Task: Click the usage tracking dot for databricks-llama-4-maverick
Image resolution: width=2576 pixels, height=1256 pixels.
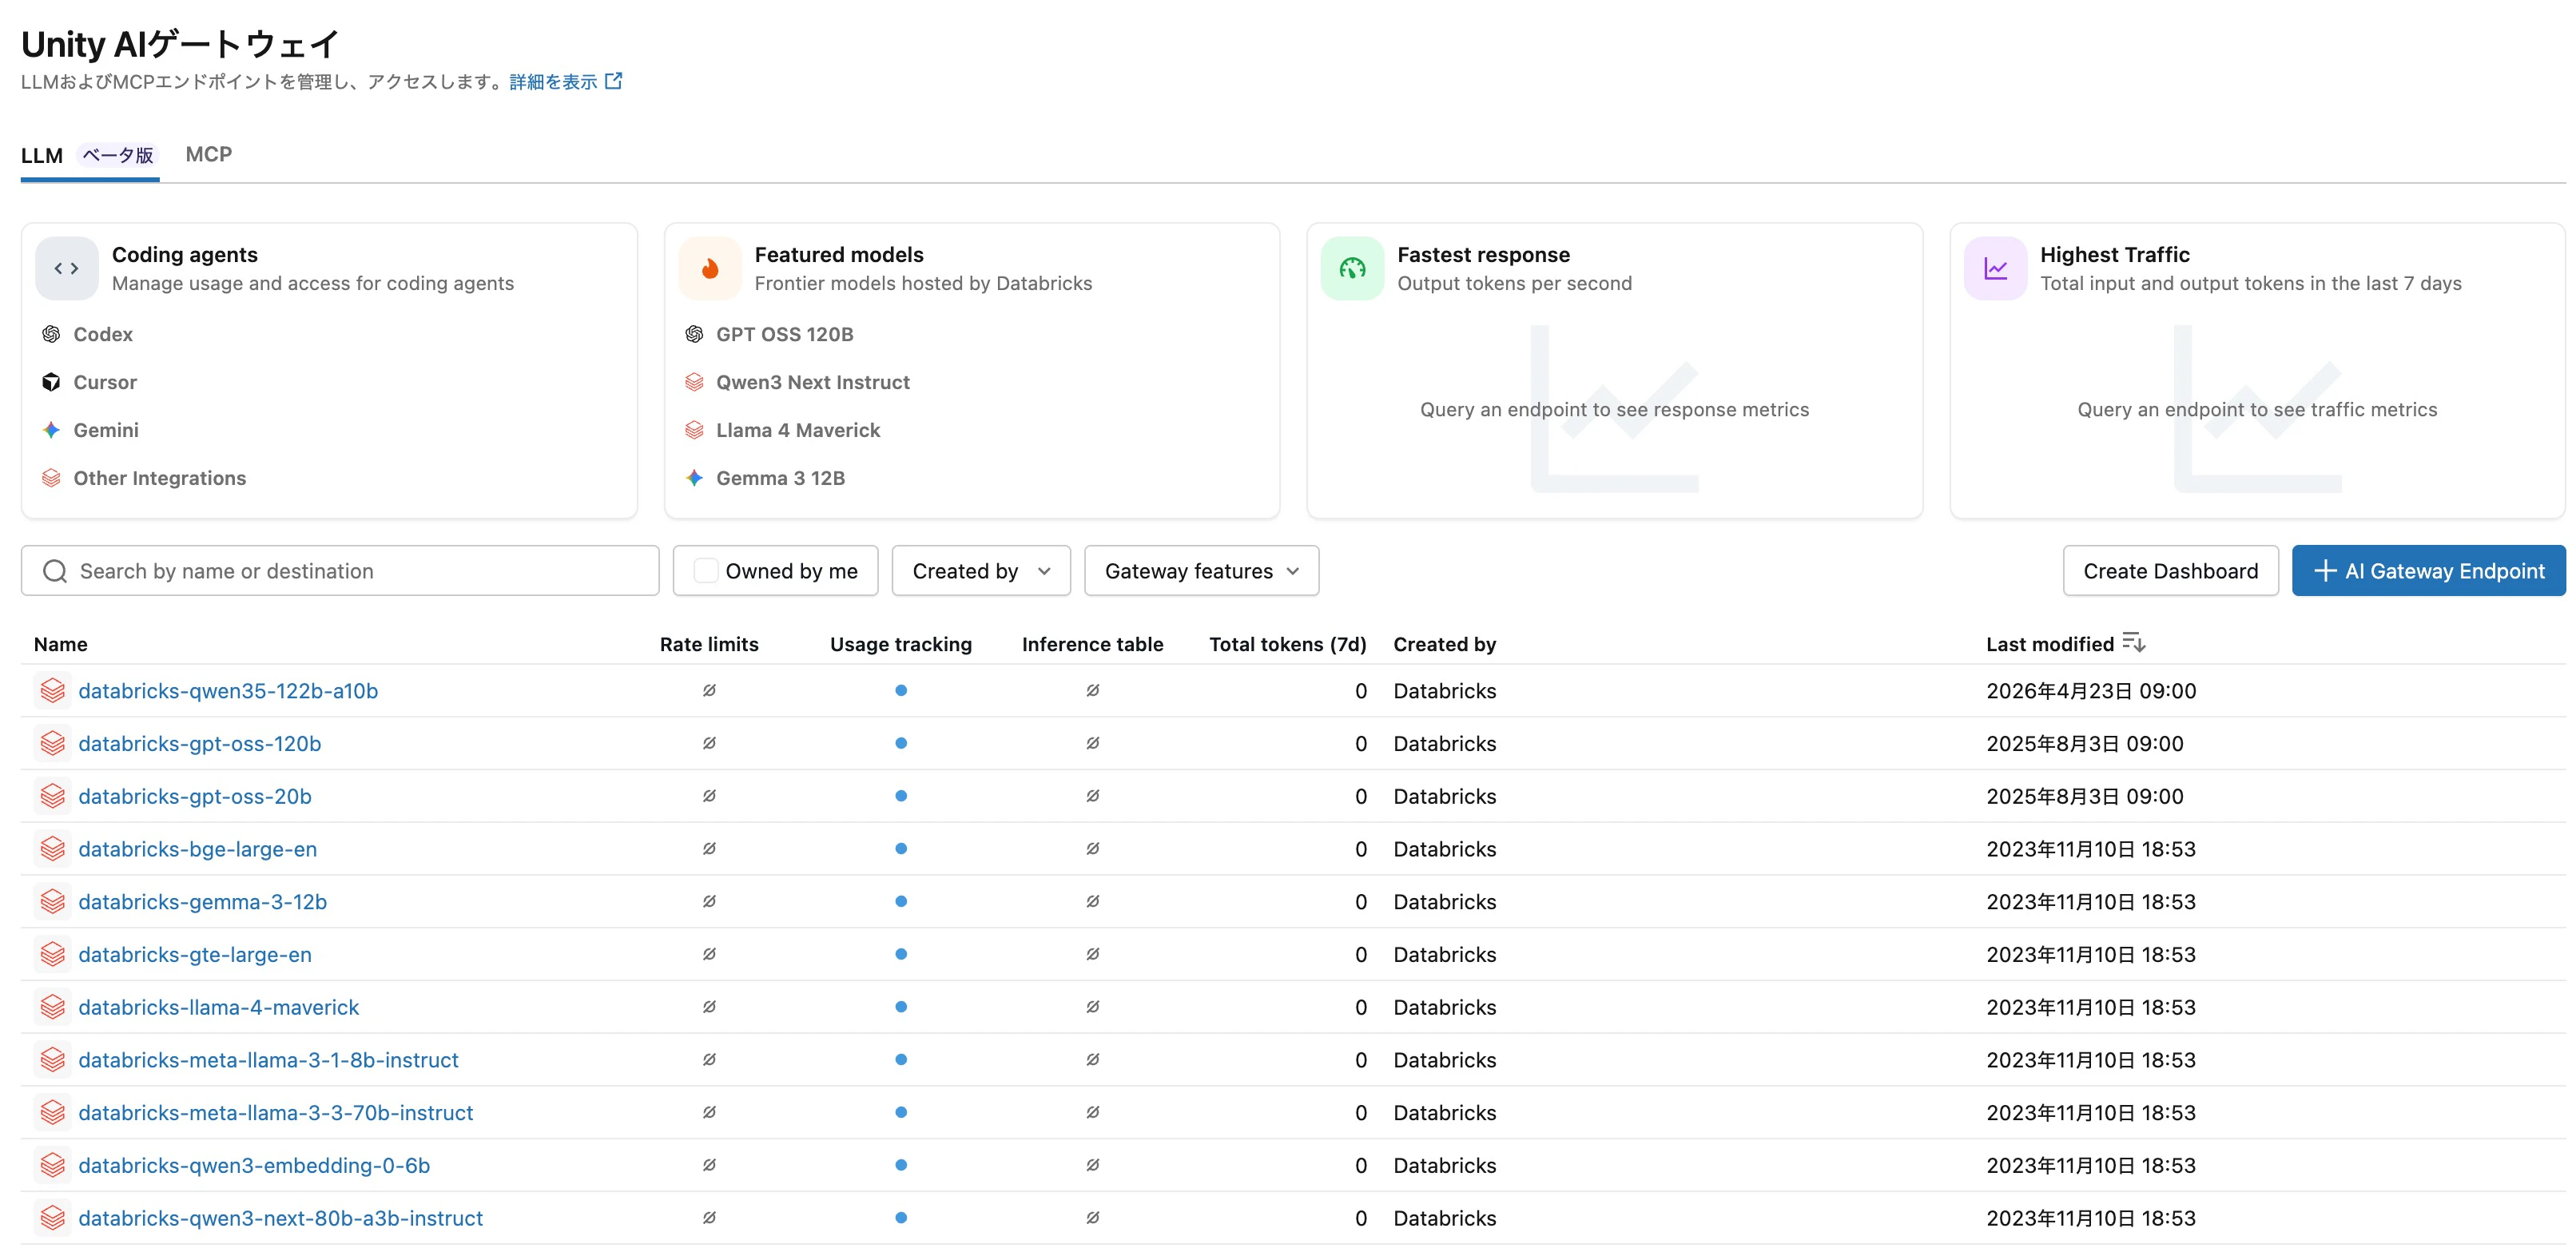Action: pos(901,1007)
